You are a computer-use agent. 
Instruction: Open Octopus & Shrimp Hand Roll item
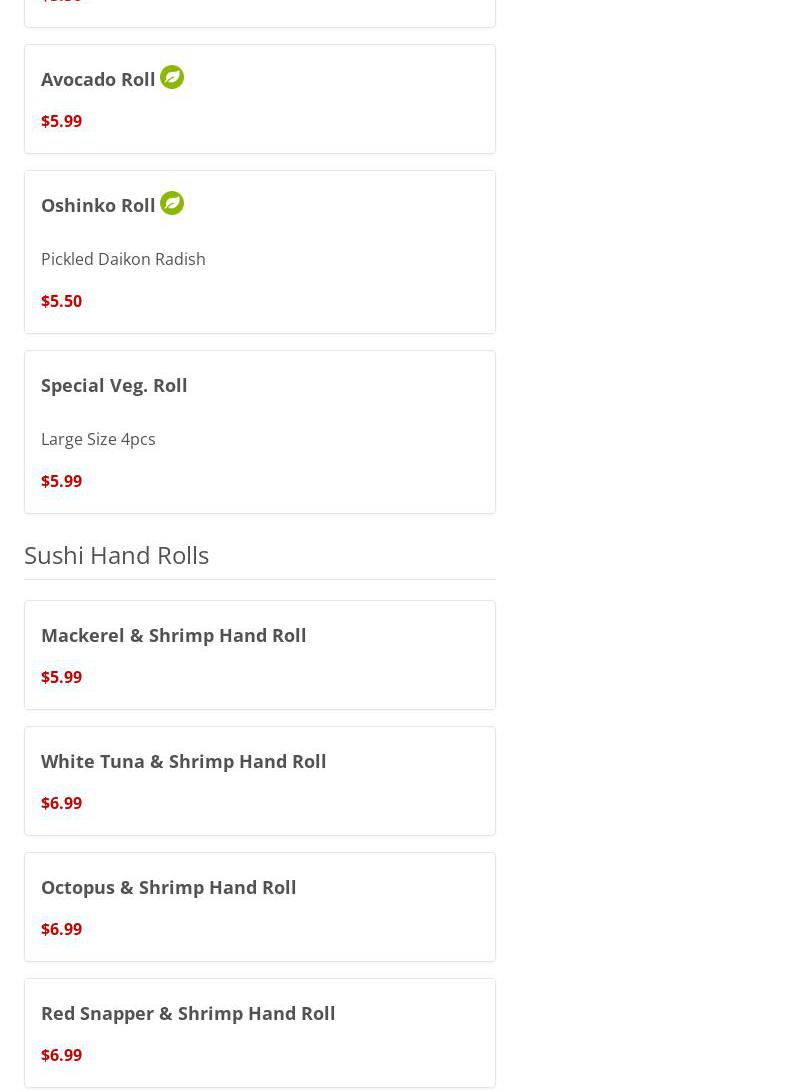pos(168,887)
